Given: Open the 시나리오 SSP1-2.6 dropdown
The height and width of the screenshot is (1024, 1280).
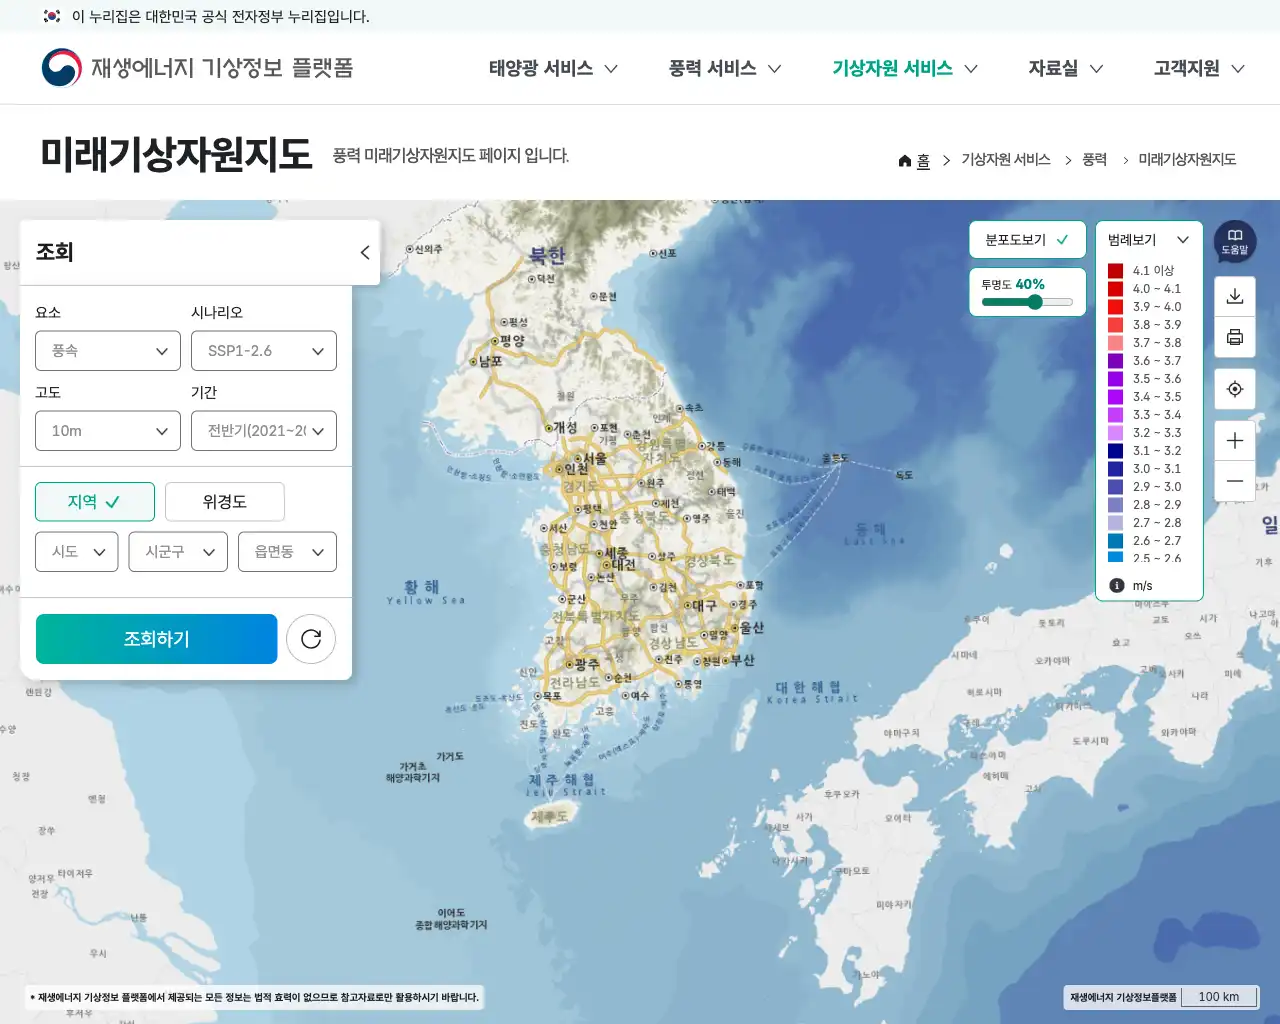Looking at the screenshot, I should pyautogui.click(x=263, y=350).
